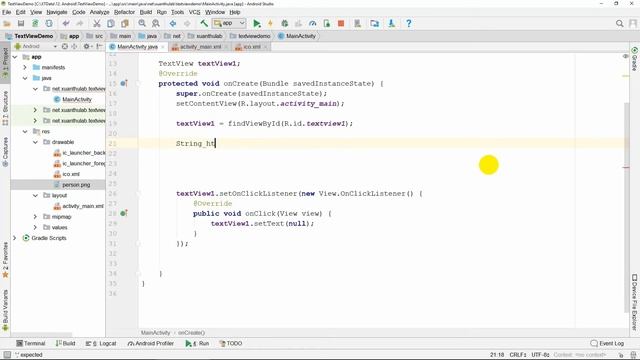Click the Search Everywhere magnifier icon
Viewport: 640px width, 360px height.
pos(620,24)
